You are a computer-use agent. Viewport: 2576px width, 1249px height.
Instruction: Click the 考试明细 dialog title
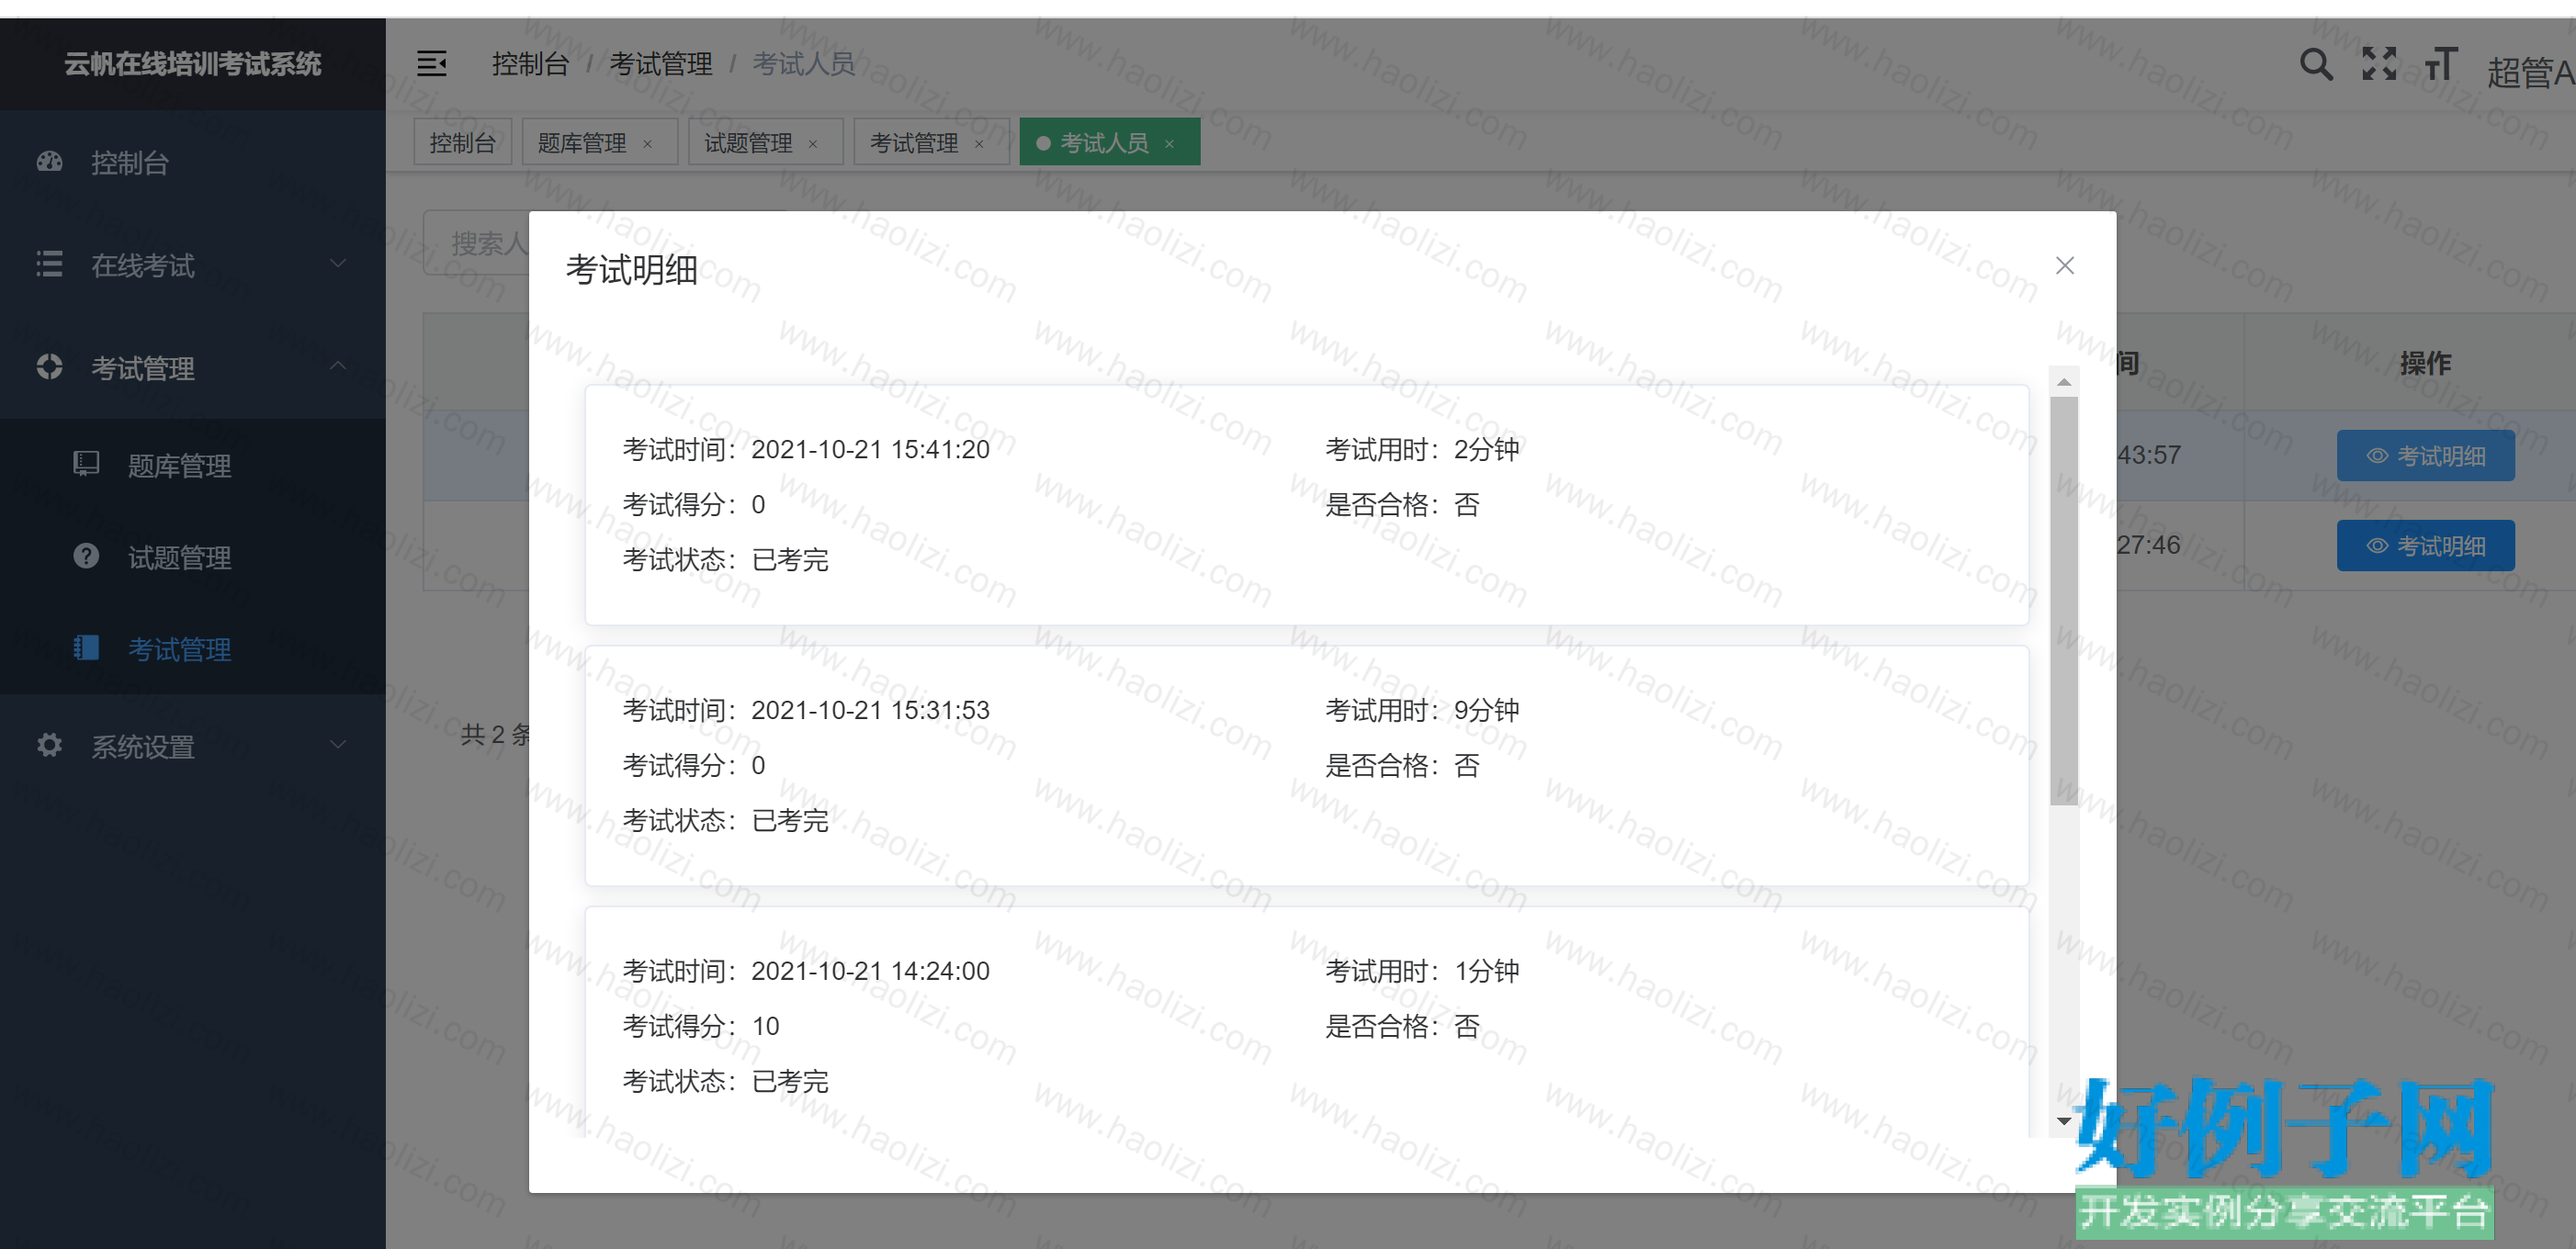(631, 269)
